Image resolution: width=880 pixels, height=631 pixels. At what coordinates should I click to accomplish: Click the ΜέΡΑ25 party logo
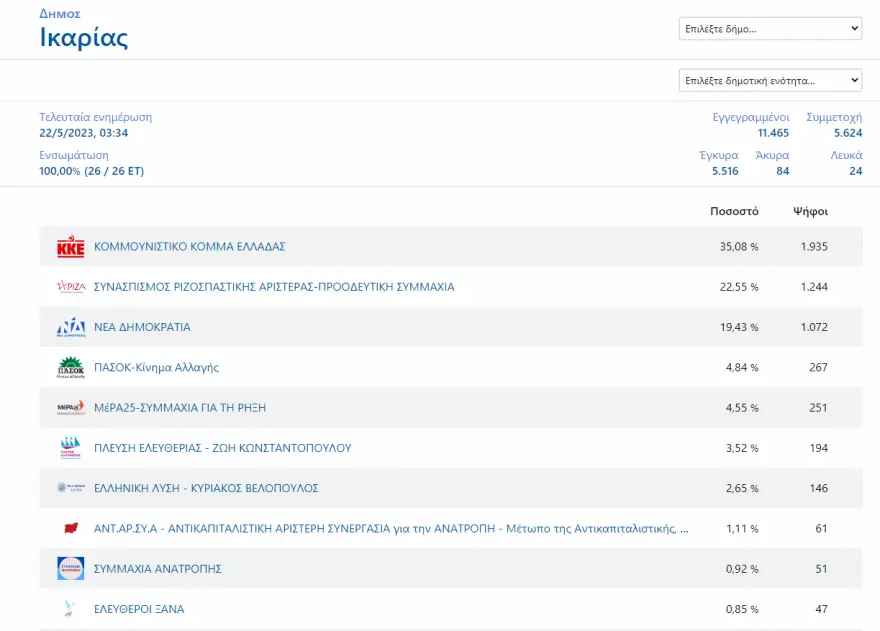coord(71,408)
